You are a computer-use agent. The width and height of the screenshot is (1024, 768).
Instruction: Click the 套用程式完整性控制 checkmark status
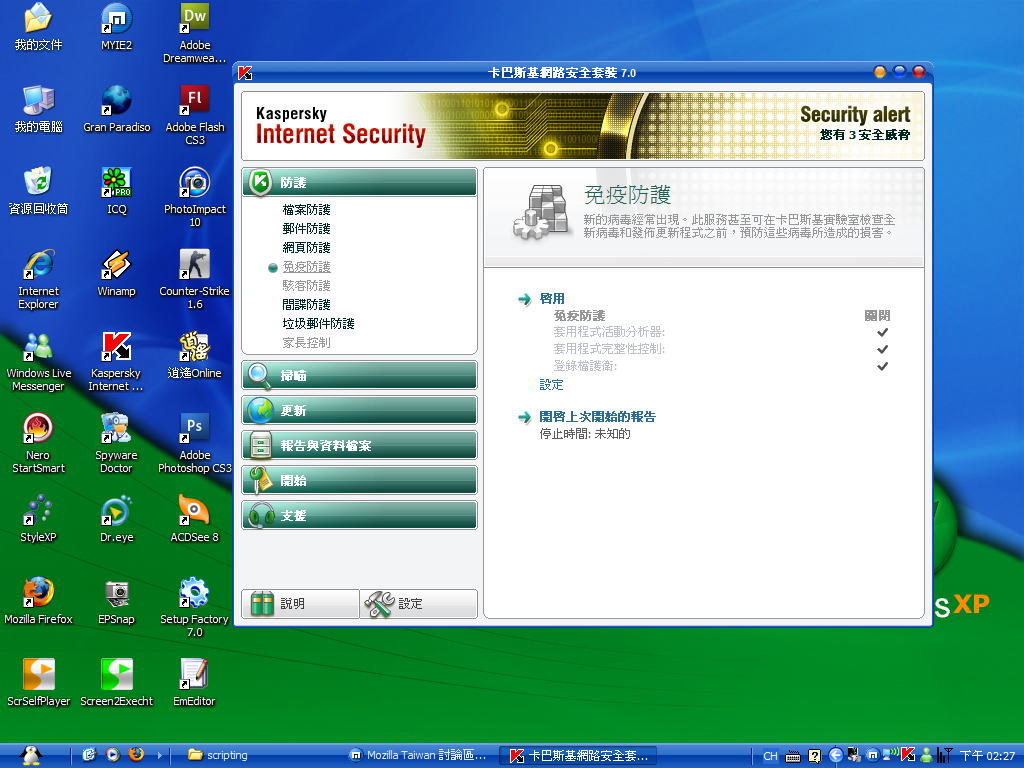pos(882,349)
